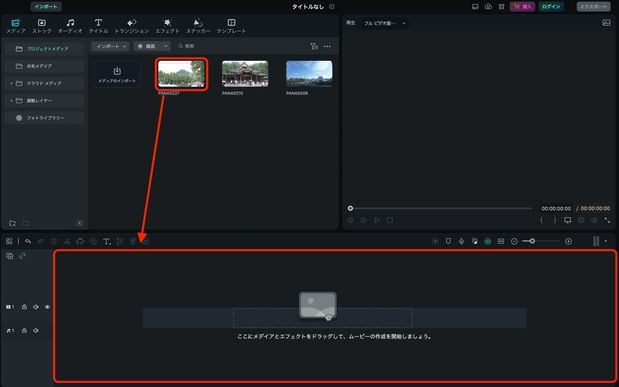Switch to the タイトル (Titles) tab
Screen dimensions: 619x387
pyautogui.click(x=98, y=26)
